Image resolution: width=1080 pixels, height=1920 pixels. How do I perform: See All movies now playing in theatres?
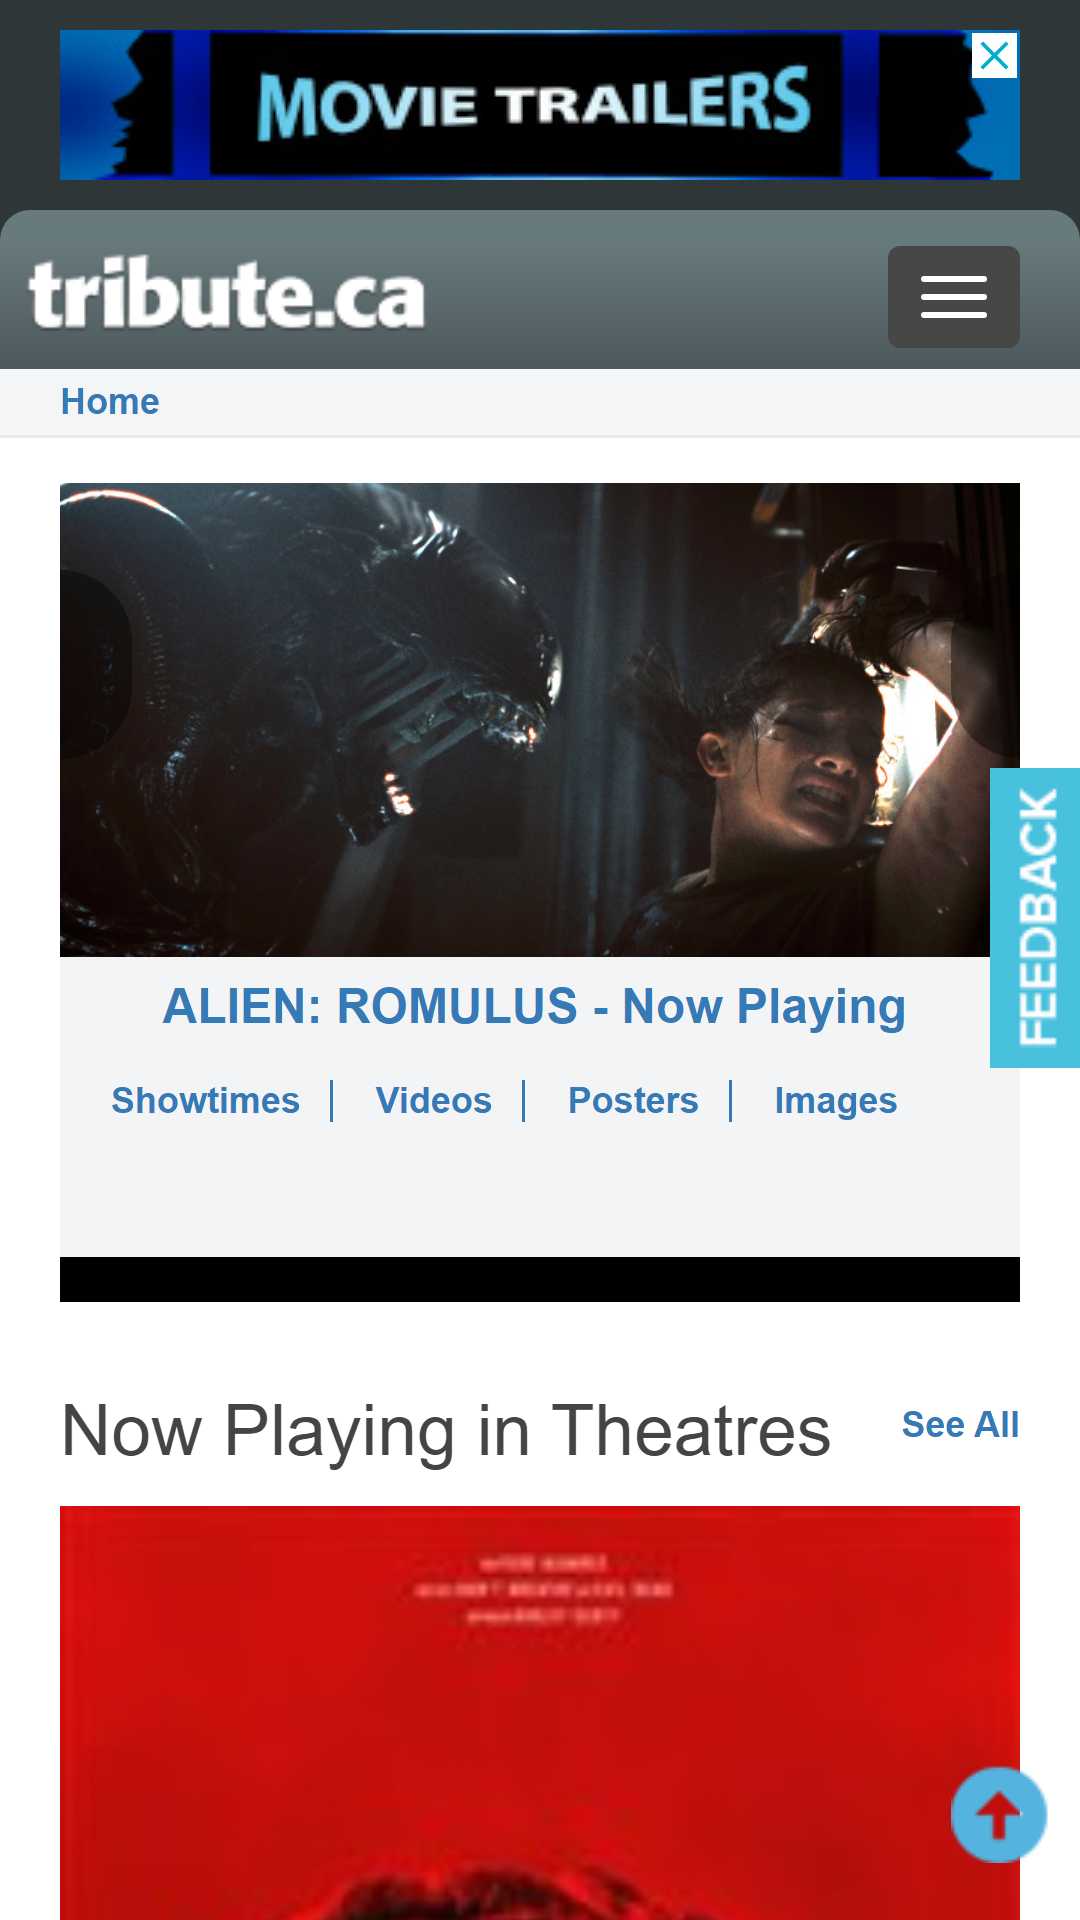point(960,1425)
